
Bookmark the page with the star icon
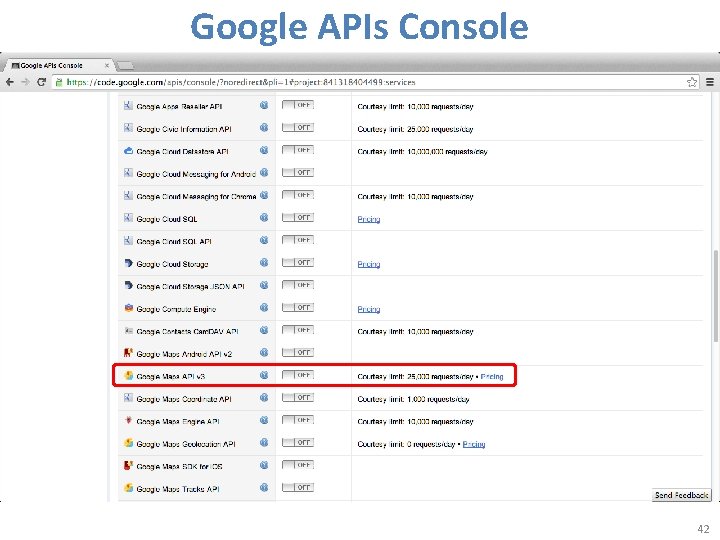click(692, 82)
